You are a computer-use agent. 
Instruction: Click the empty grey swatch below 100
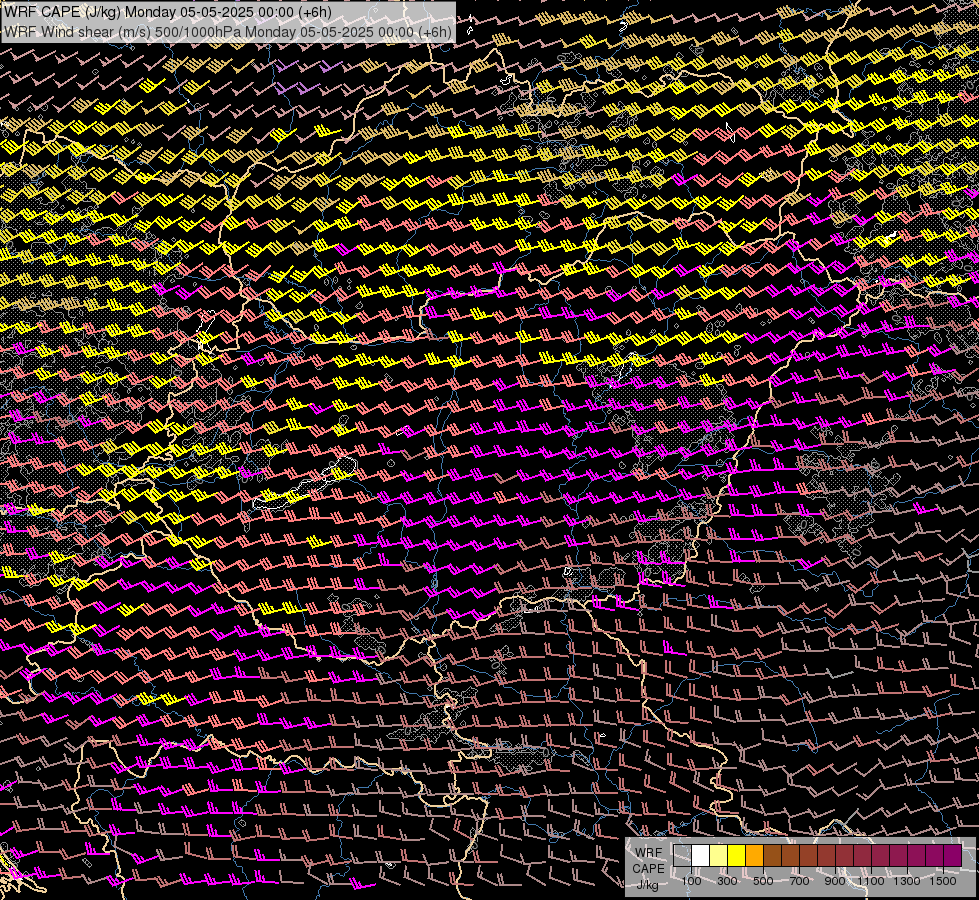coord(682,856)
